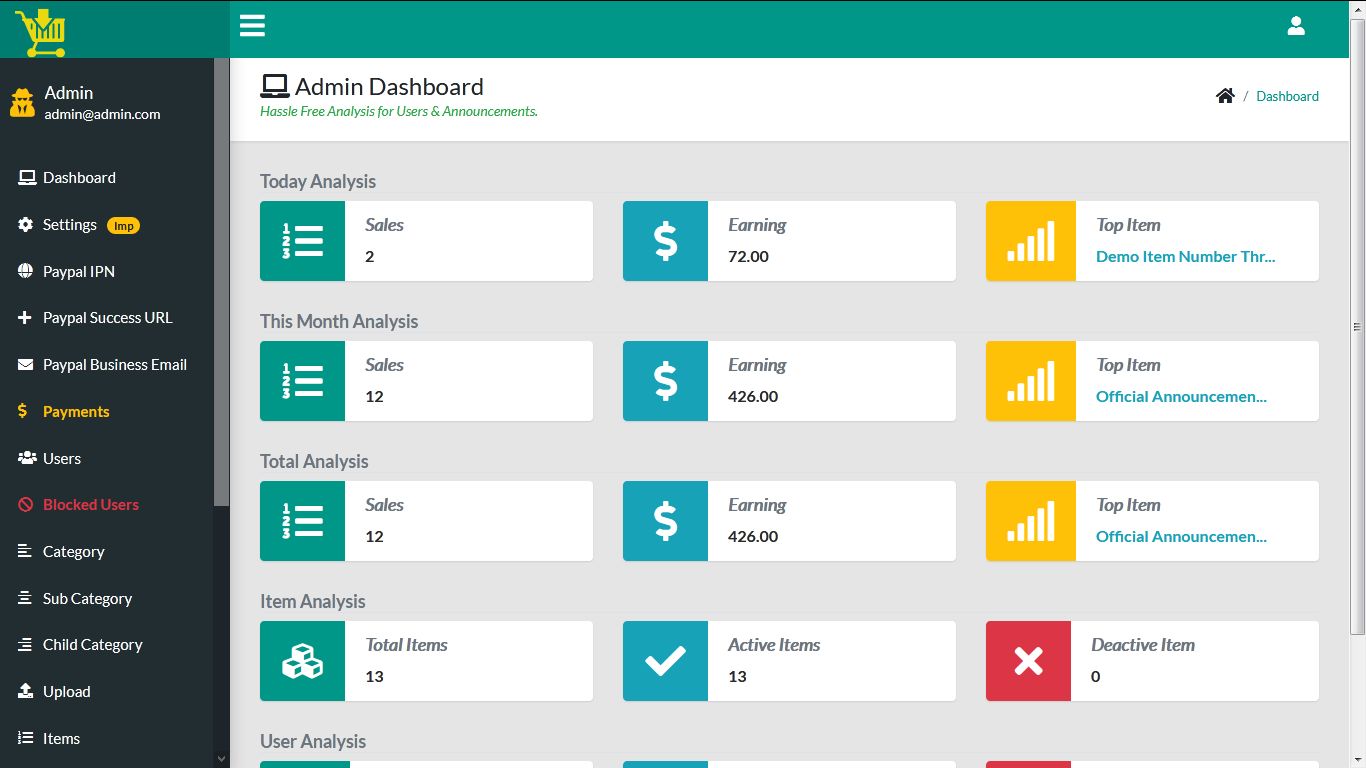Click the Paypal IPN globe icon
Image resolution: width=1366 pixels, height=768 pixels.
(x=24, y=271)
